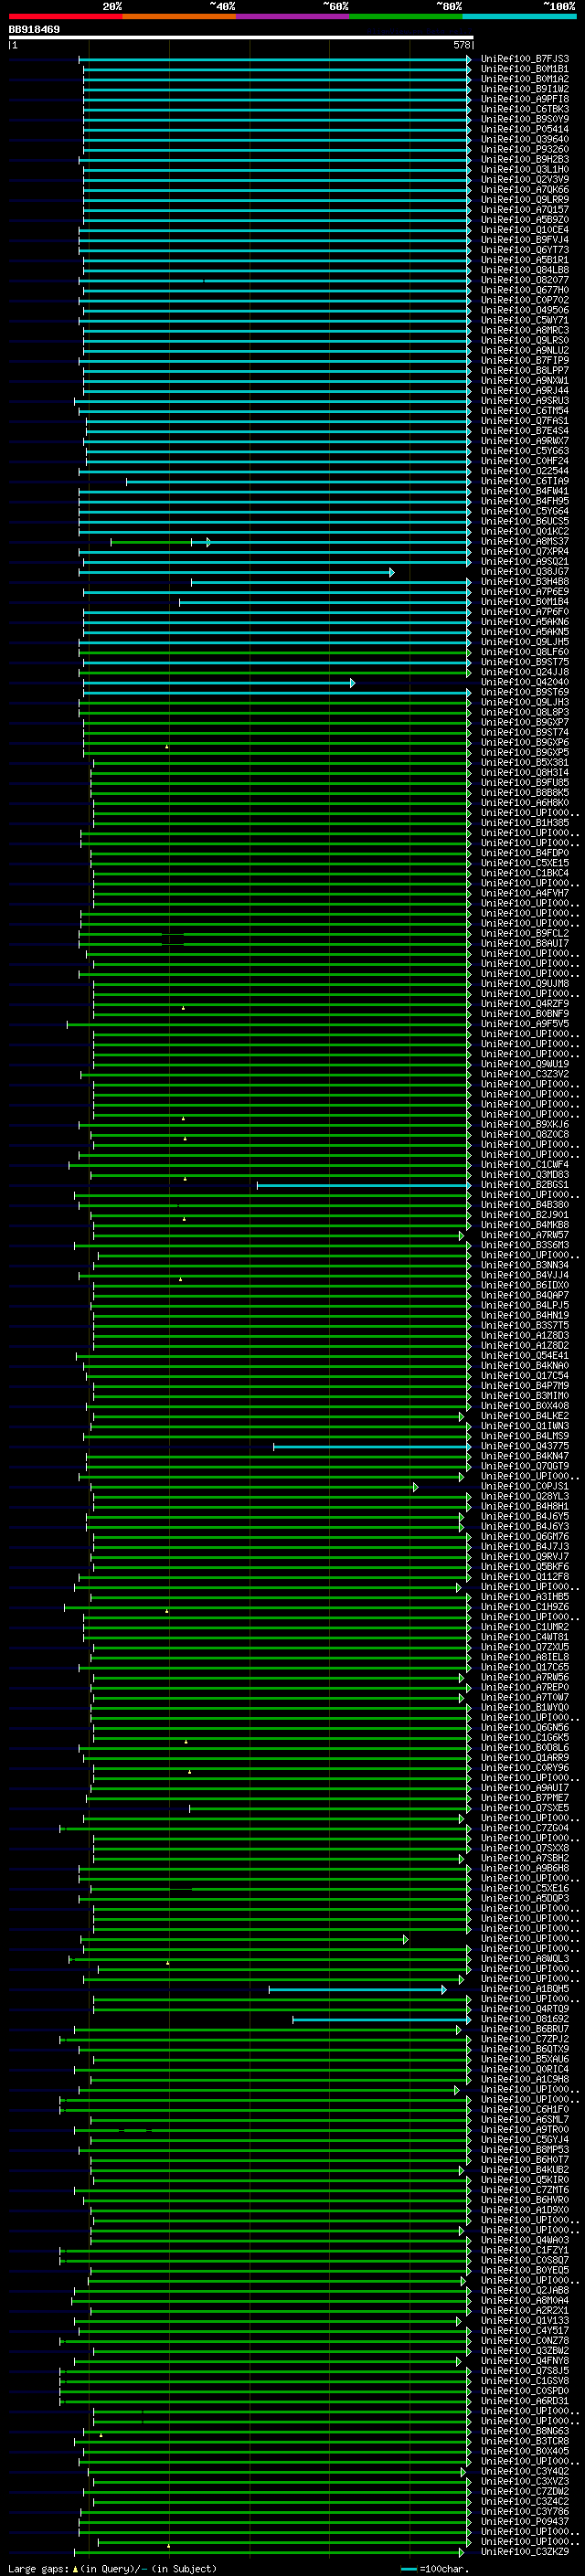Click hit label UniRef100_B3H4B8
Screen dimensions: 585x2576
[525, 582]
